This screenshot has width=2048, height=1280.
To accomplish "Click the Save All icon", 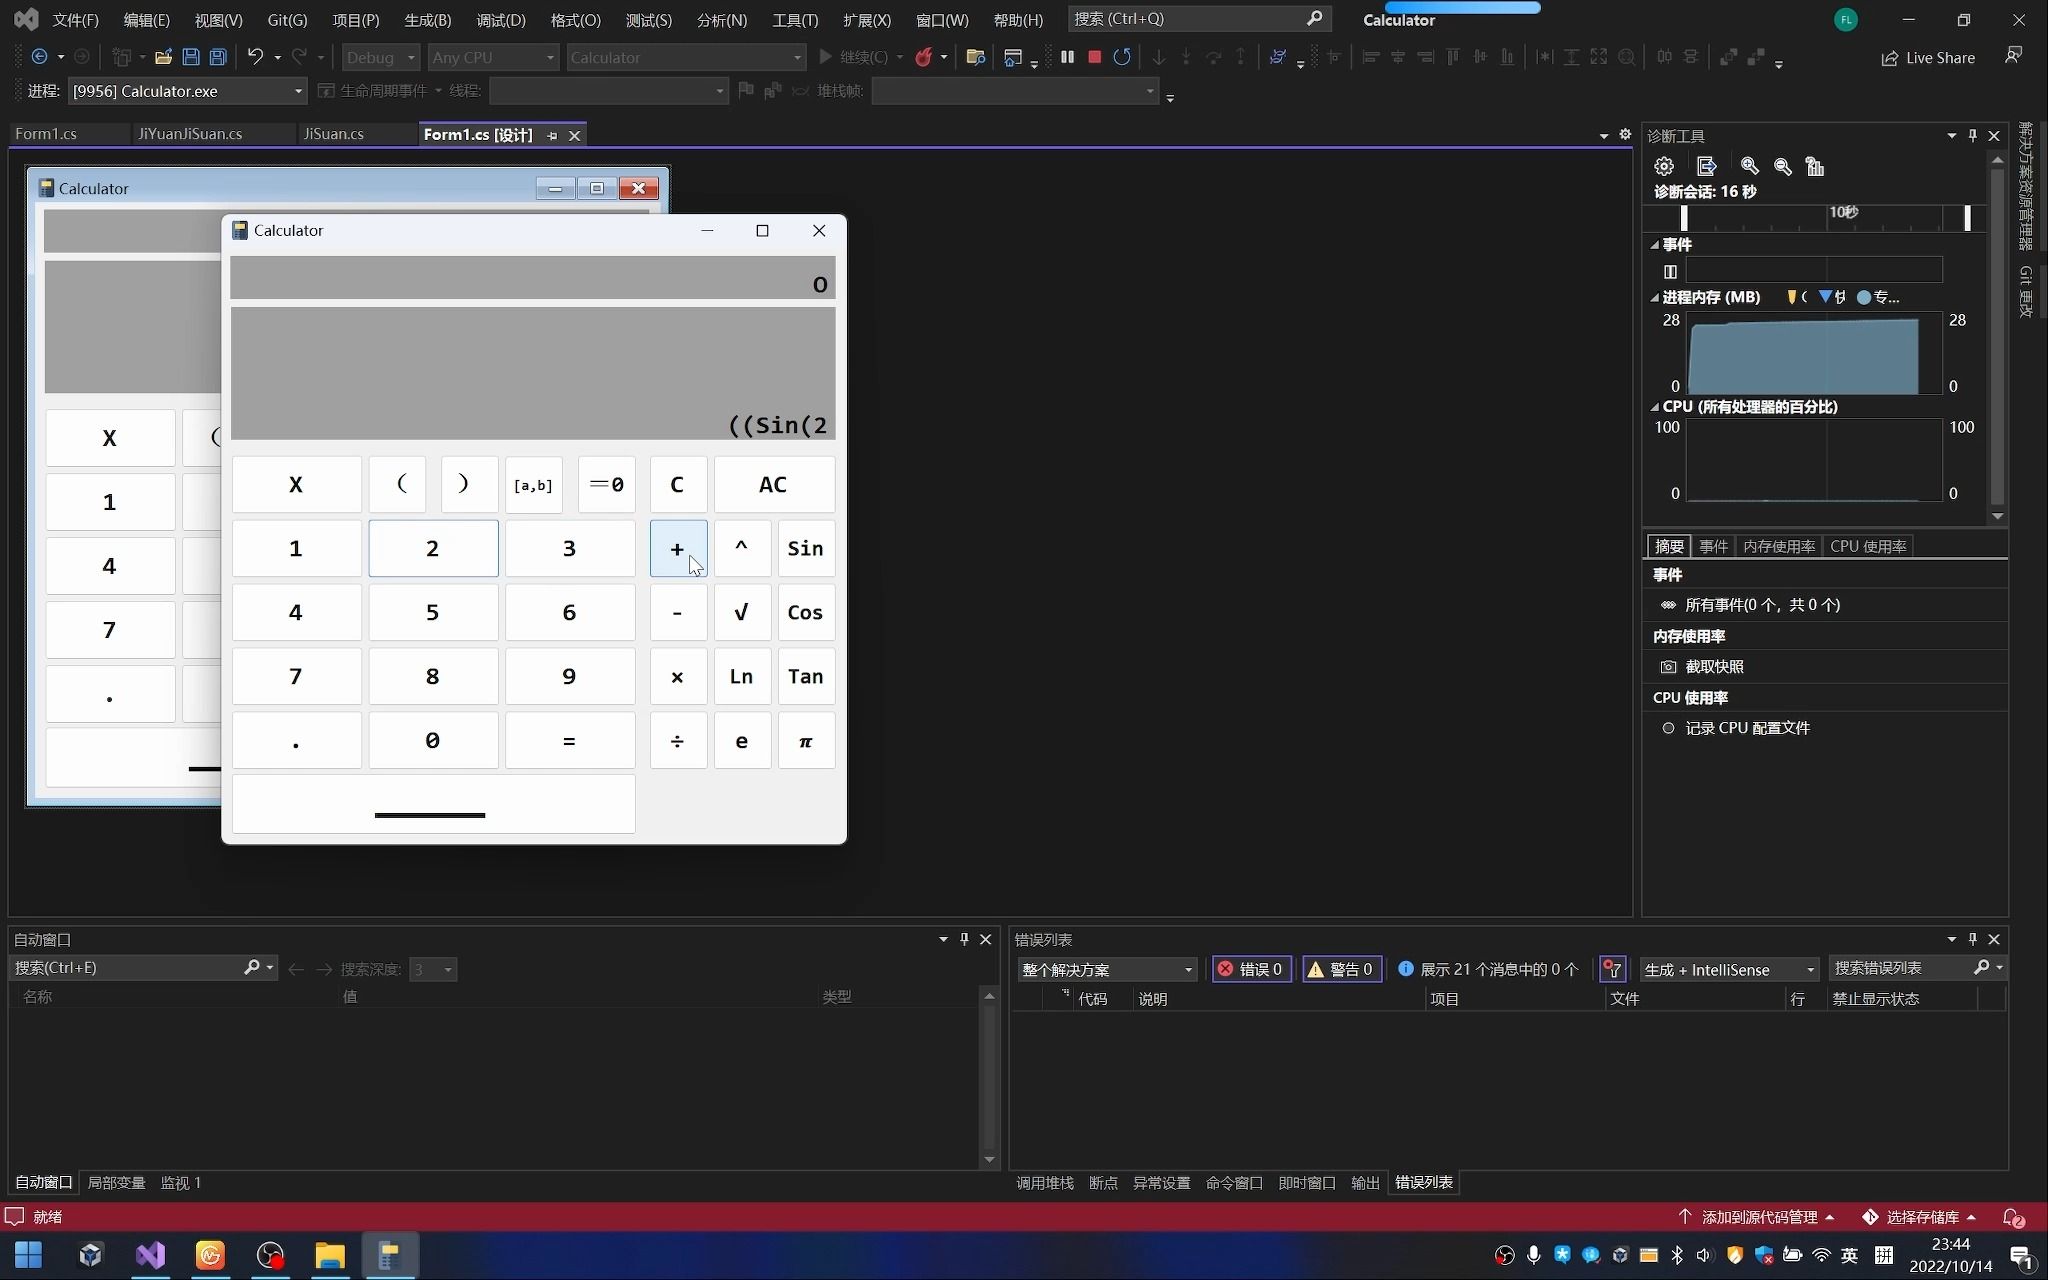I will 218,57.
